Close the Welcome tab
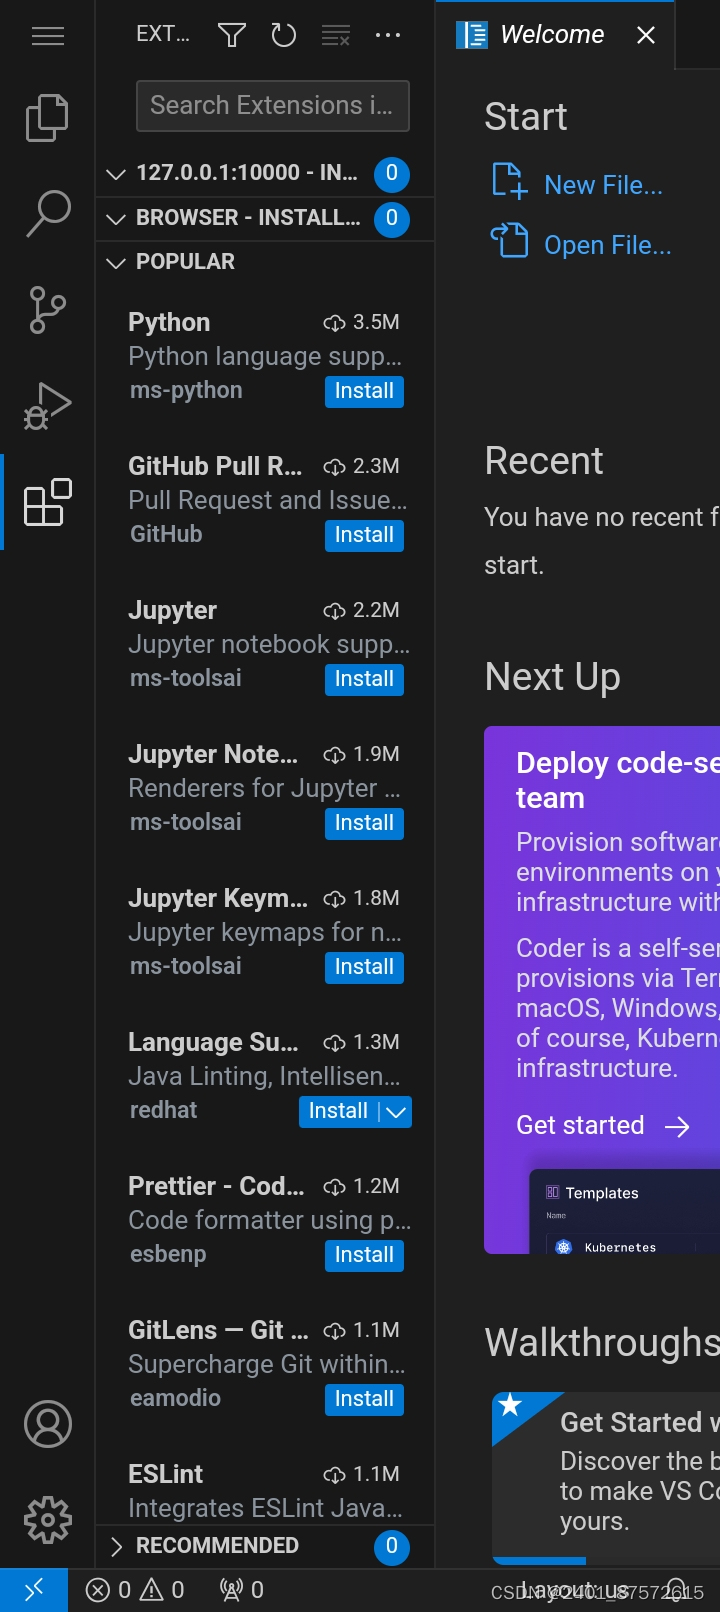This screenshot has width=720, height=1612. click(646, 35)
